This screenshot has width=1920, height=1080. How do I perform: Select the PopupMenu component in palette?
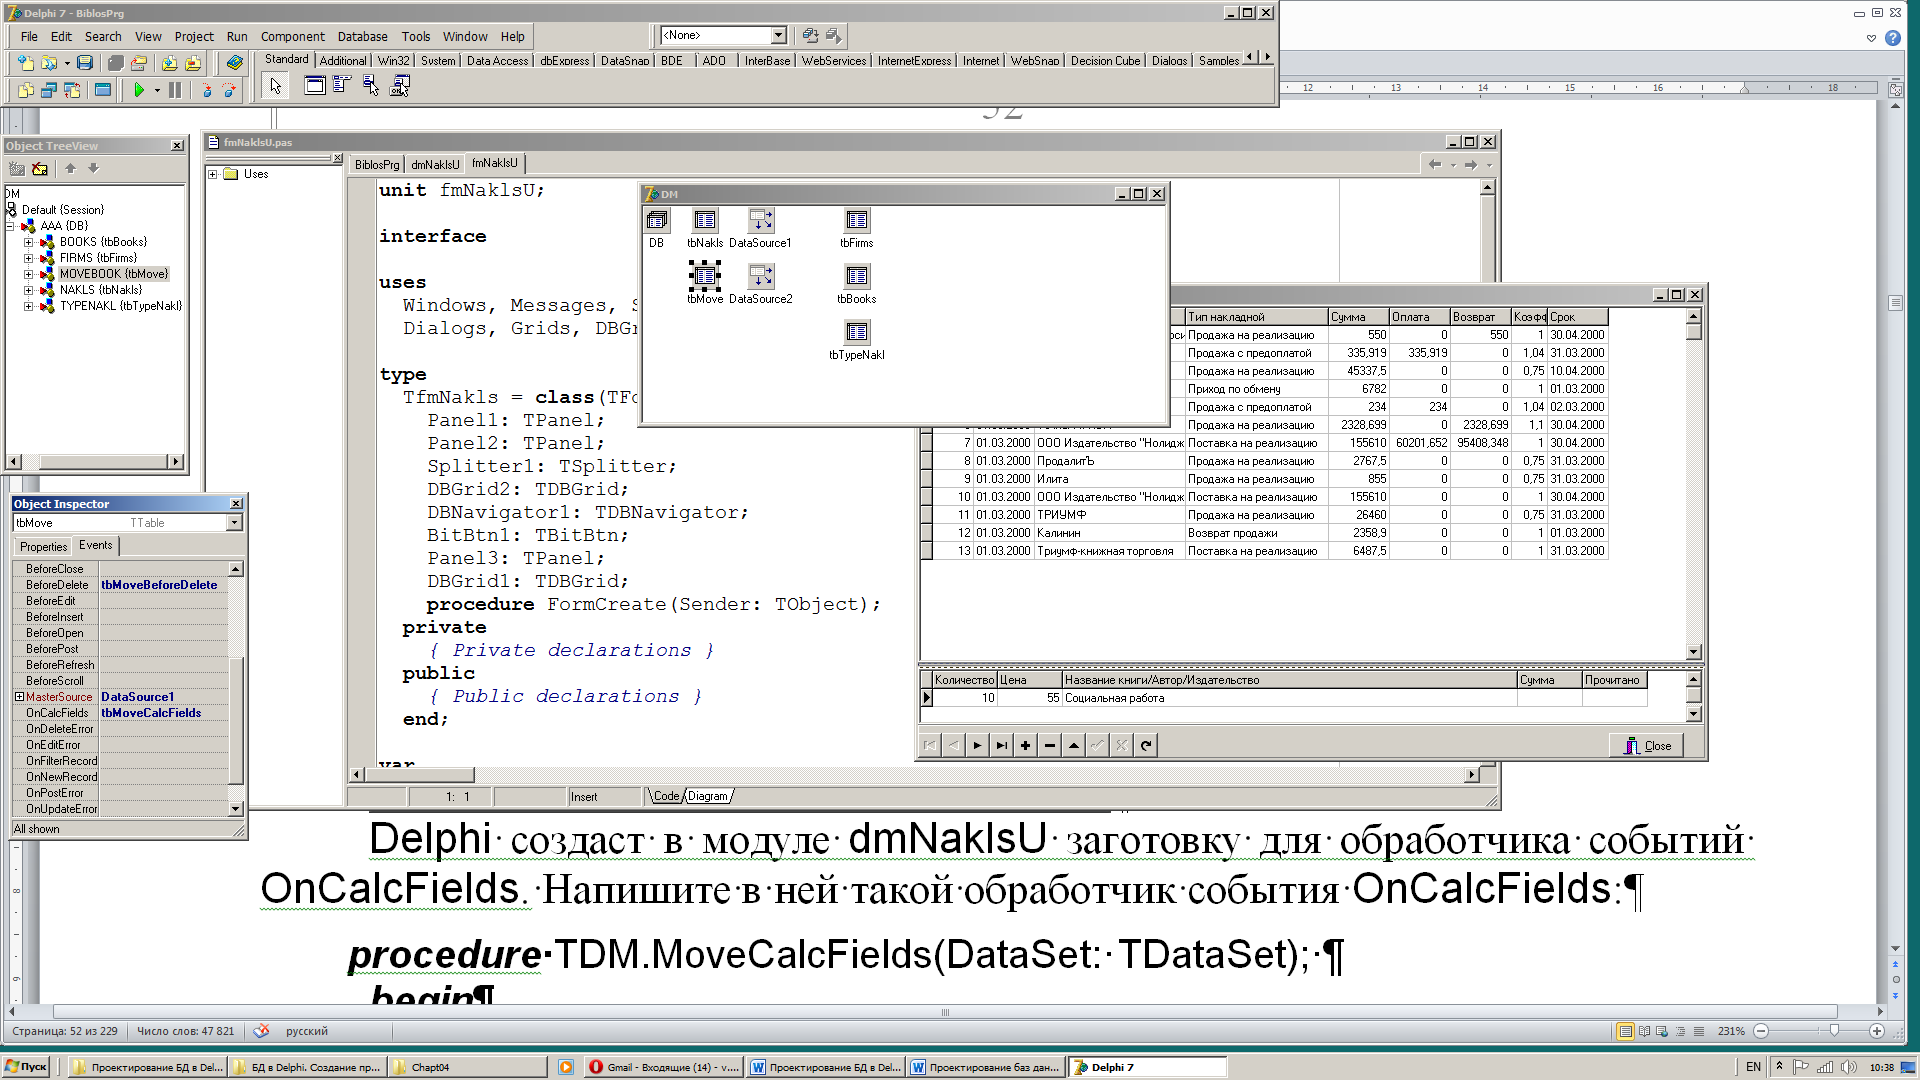(x=371, y=86)
